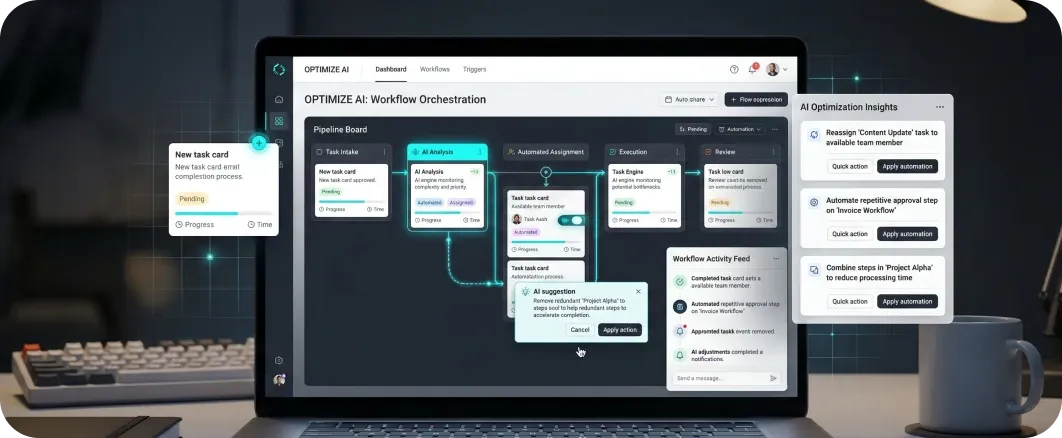The height and width of the screenshot is (438, 1062).
Task: Expand the Auto share dropdown
Action: coord(688,100)
